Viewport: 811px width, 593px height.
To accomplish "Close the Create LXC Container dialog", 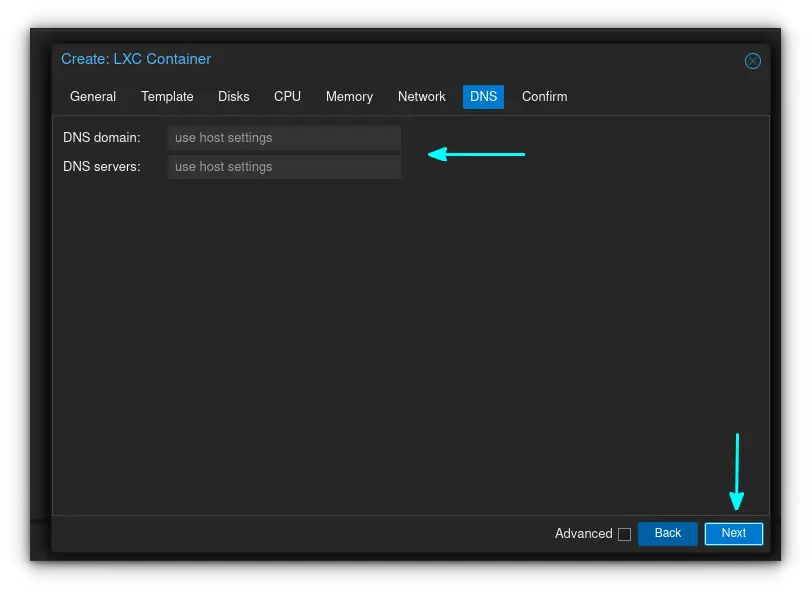I will (753, 61).
